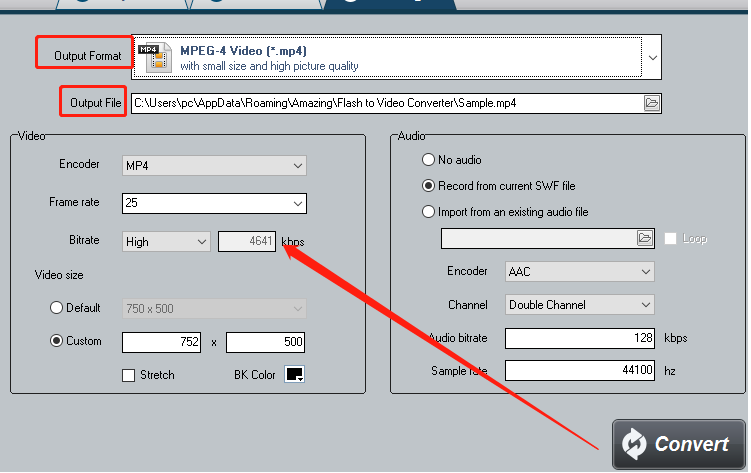Browse for output file folder icon
Viewport: 751px width, 473px height.
coord(651,103)
